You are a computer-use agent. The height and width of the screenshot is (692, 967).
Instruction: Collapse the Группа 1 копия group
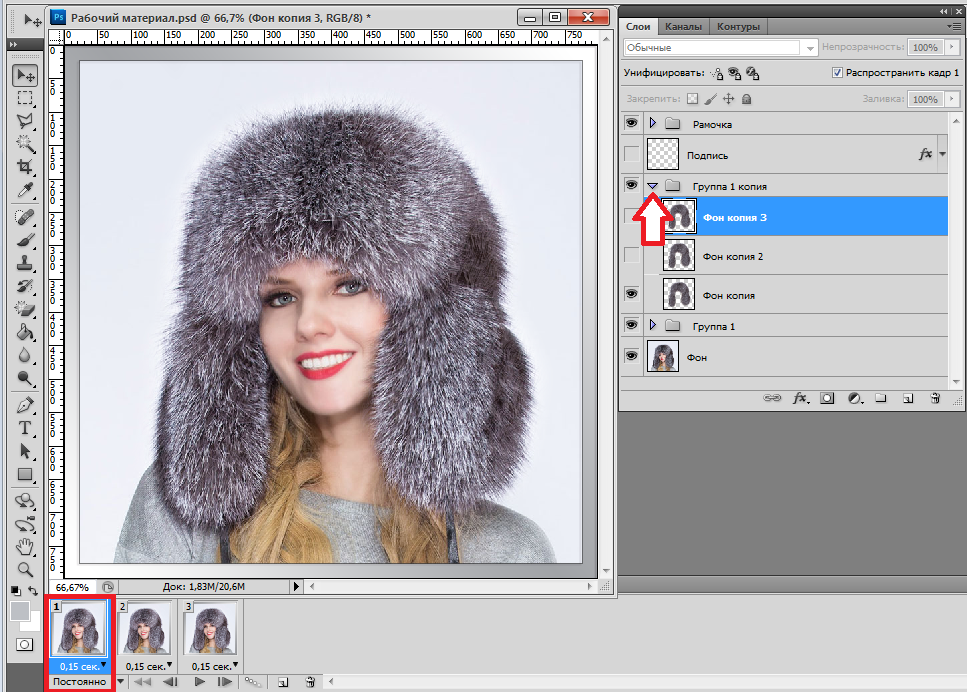click(x=653, y=186)
